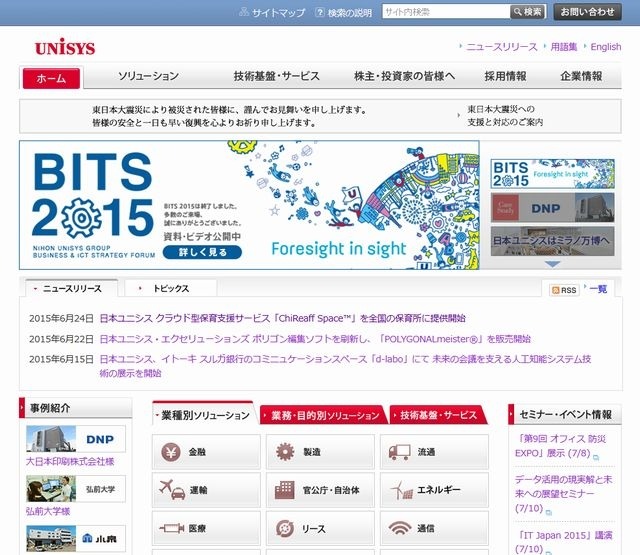Image resolution: width=640 pixels, height=555 pixels.
Task: Select the ミラノ万博 banner thumbnail
Action: coord(552,241)
